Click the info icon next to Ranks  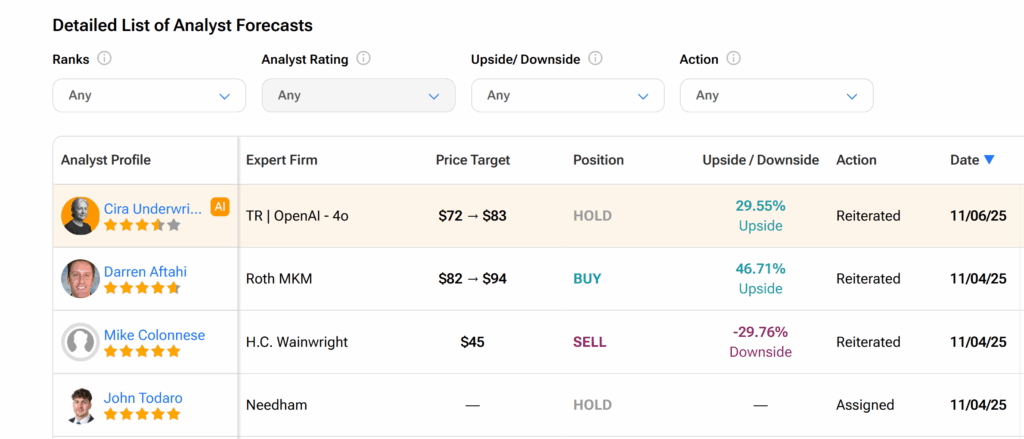pos(105,59)
